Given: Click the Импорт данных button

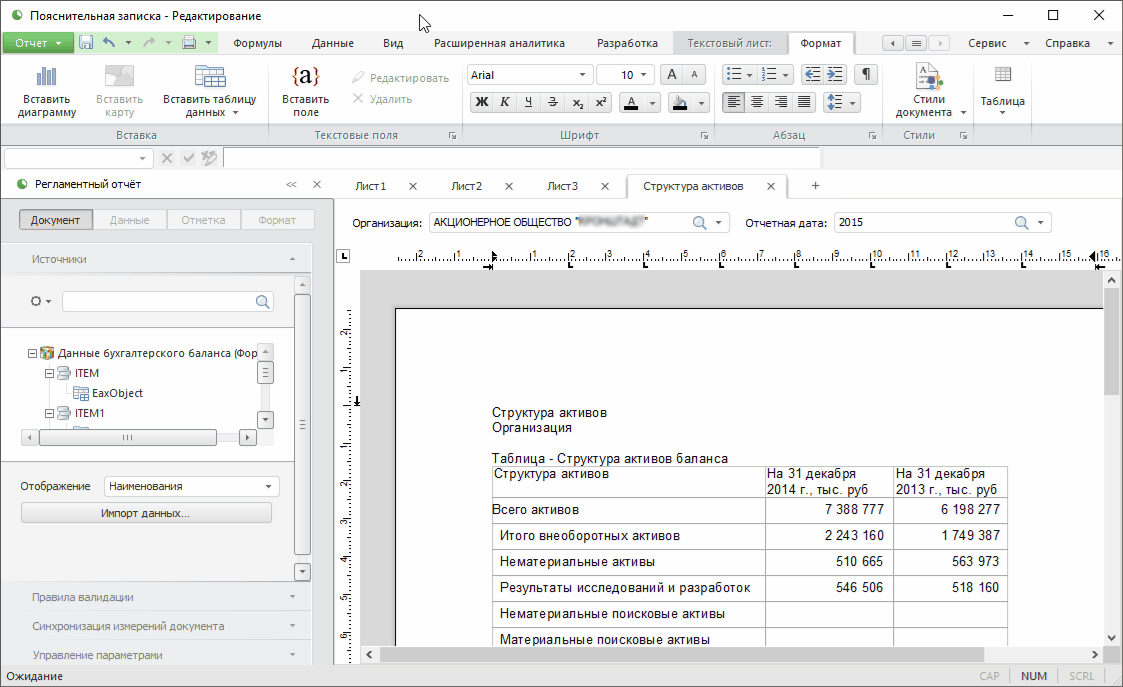Looking at the screenshot, I should coord(146,513).
